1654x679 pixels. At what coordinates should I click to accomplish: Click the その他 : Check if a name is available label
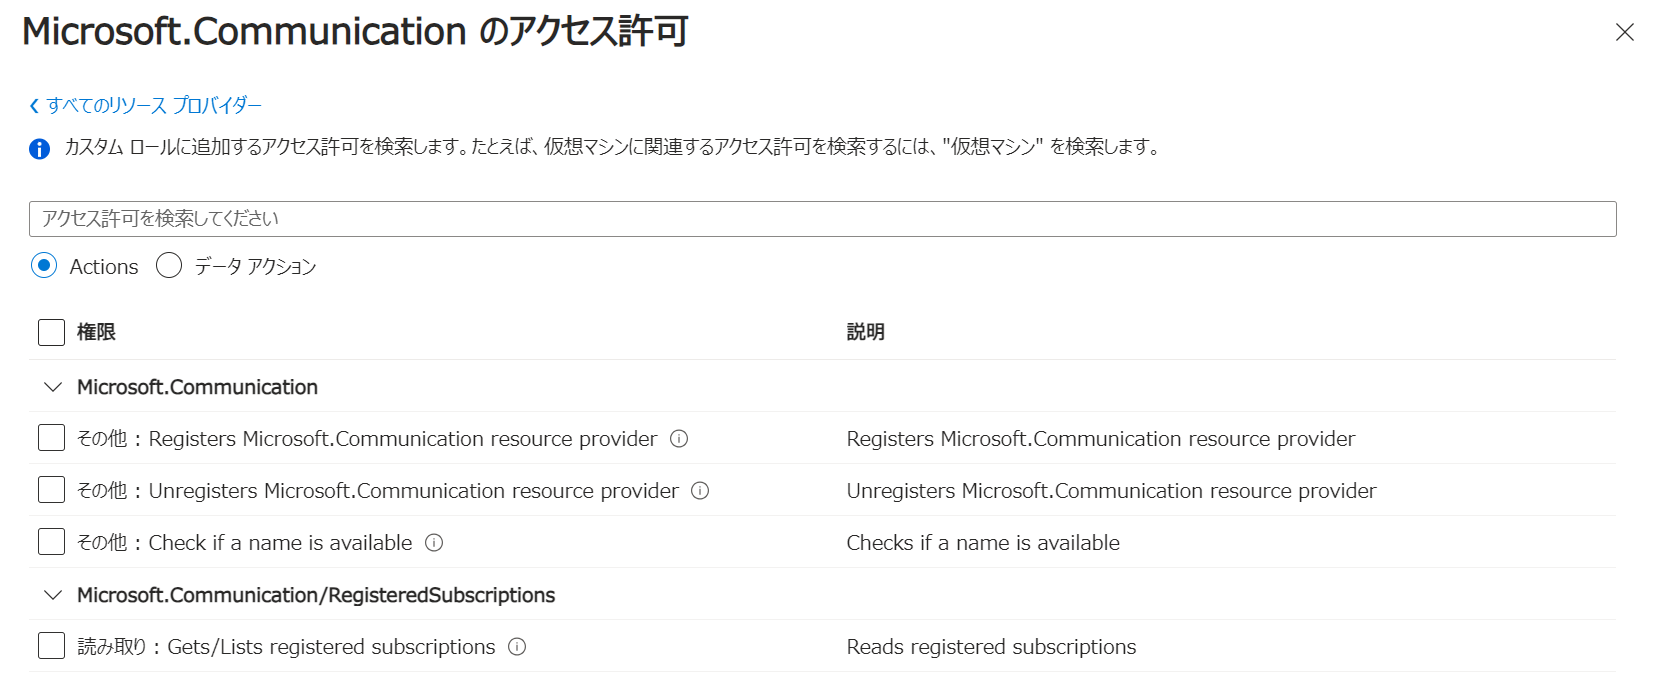tap(245, 543)
